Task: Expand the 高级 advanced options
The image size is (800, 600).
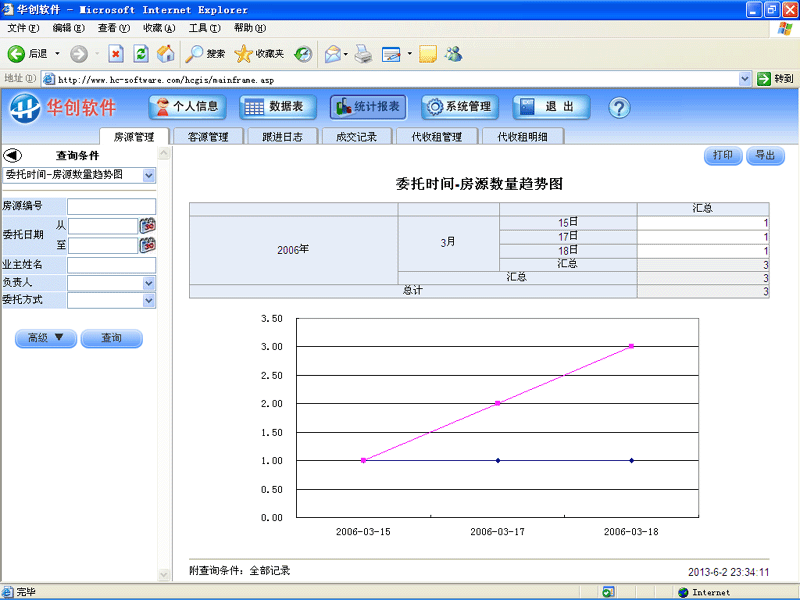Action: [x=46, y=338]
